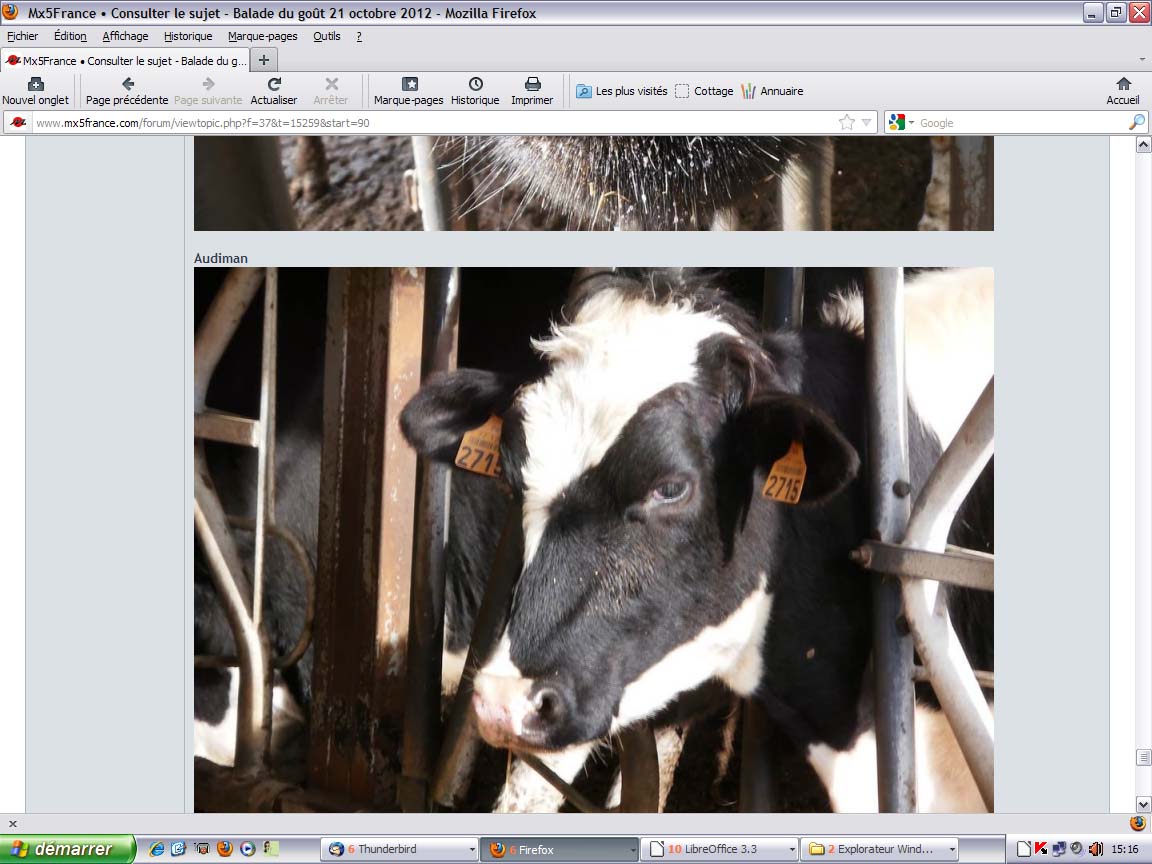Go to the Accueil home page
1152x864 pixels.
click(1123, 92)
